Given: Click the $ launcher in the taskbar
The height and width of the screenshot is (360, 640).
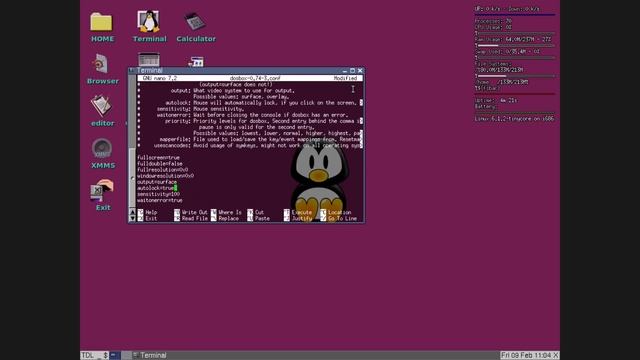Looking at the screenshot, I should coord(105,356).
